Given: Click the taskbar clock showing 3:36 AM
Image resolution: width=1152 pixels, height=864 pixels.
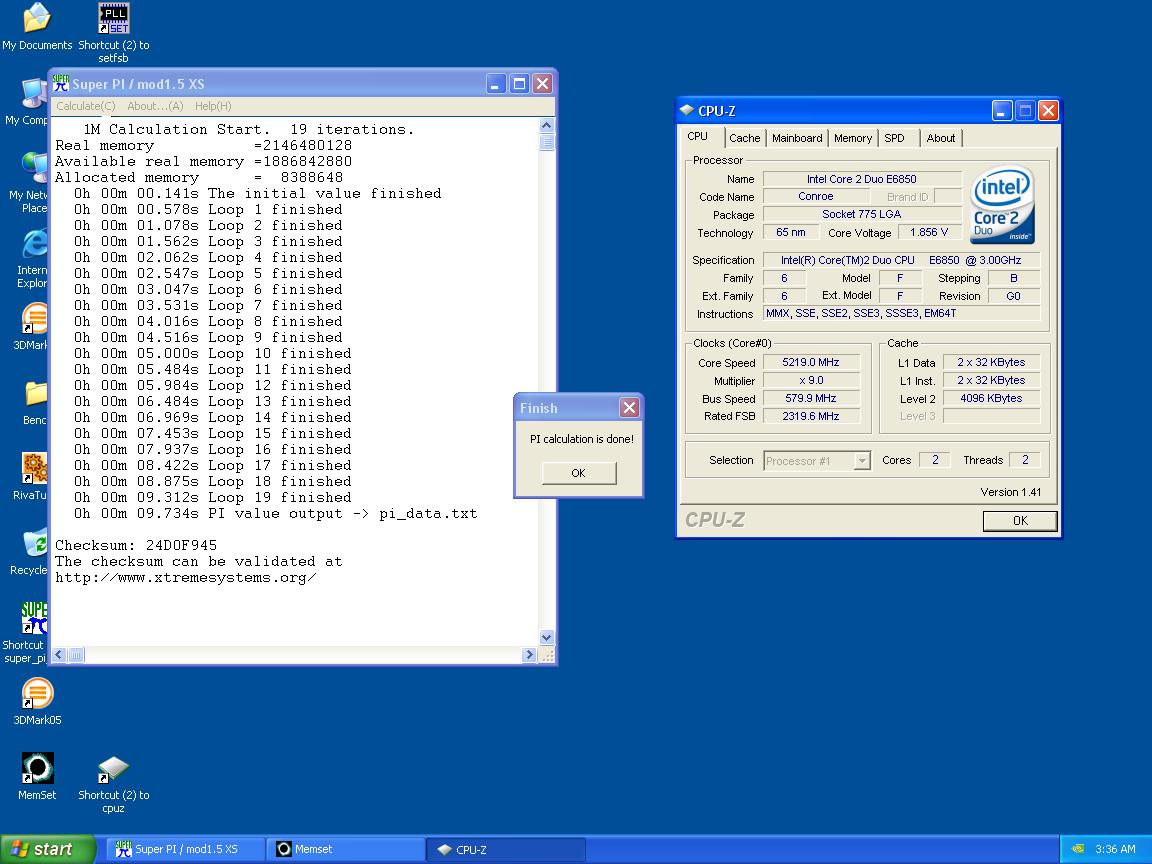Looking at the screenshot, I should coord(1115,849).
